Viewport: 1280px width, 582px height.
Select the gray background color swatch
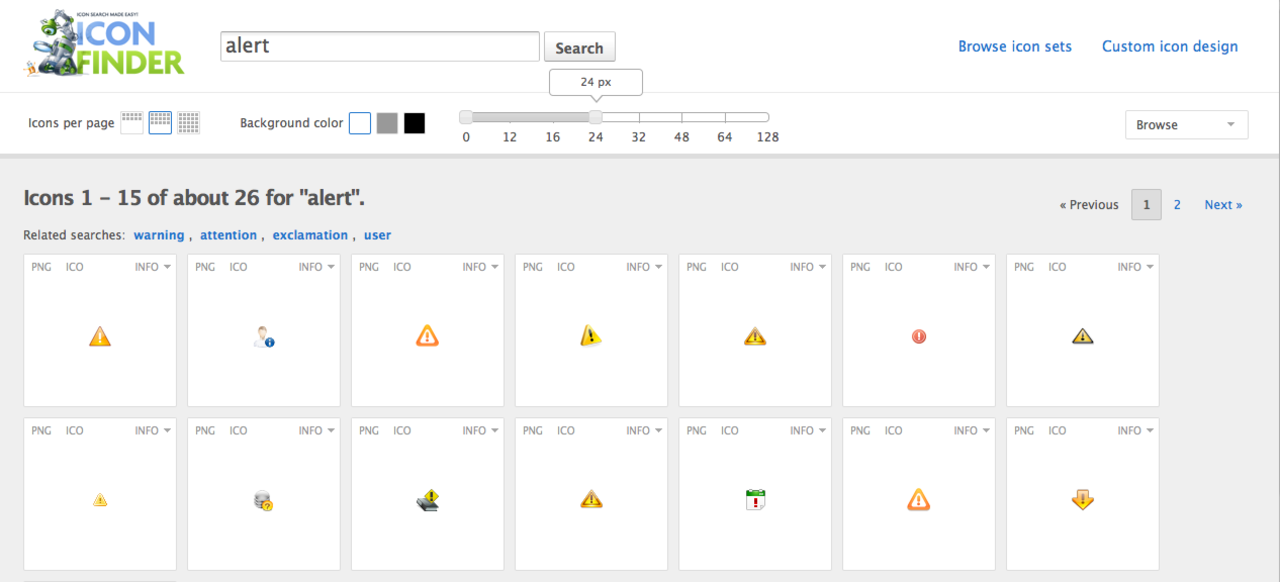(387, 122)
